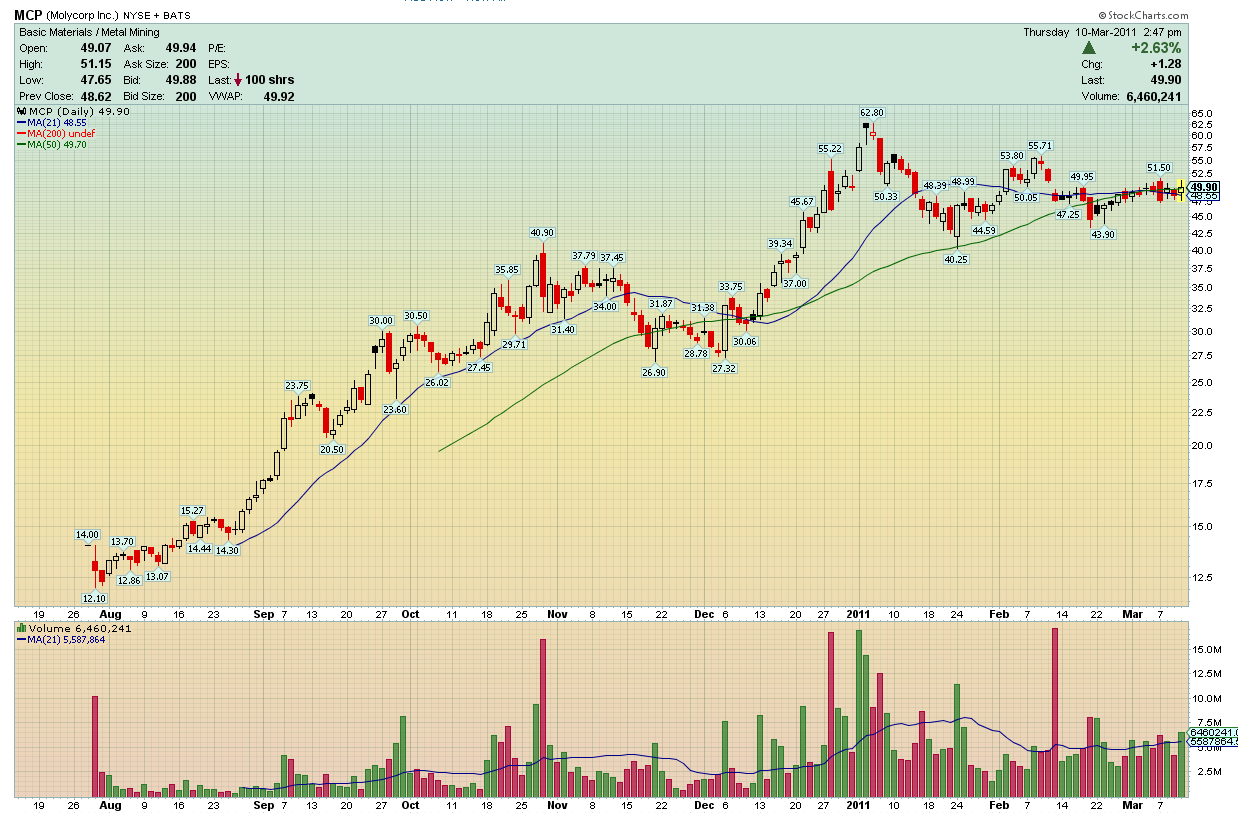
Task: Click the green MA(50) legend line
Action: point(22,144)
